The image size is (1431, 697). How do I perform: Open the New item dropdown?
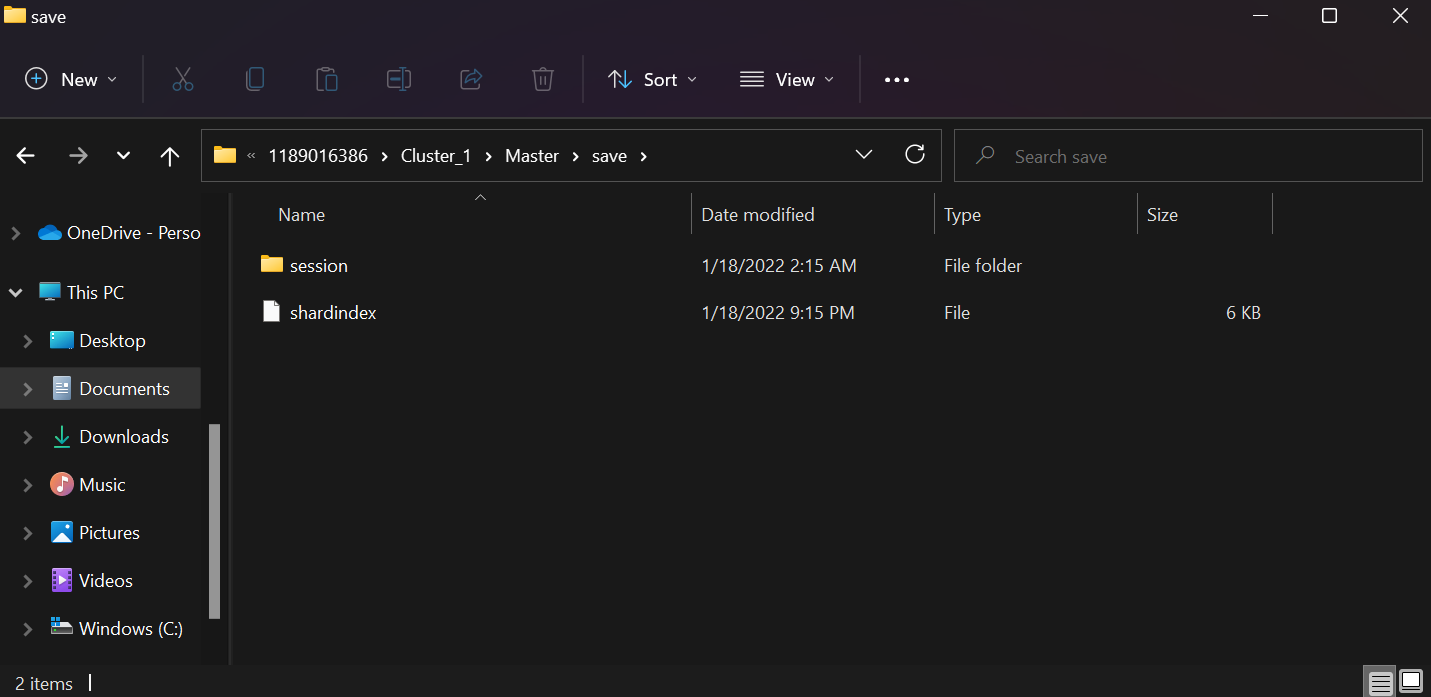pos(71,79)
